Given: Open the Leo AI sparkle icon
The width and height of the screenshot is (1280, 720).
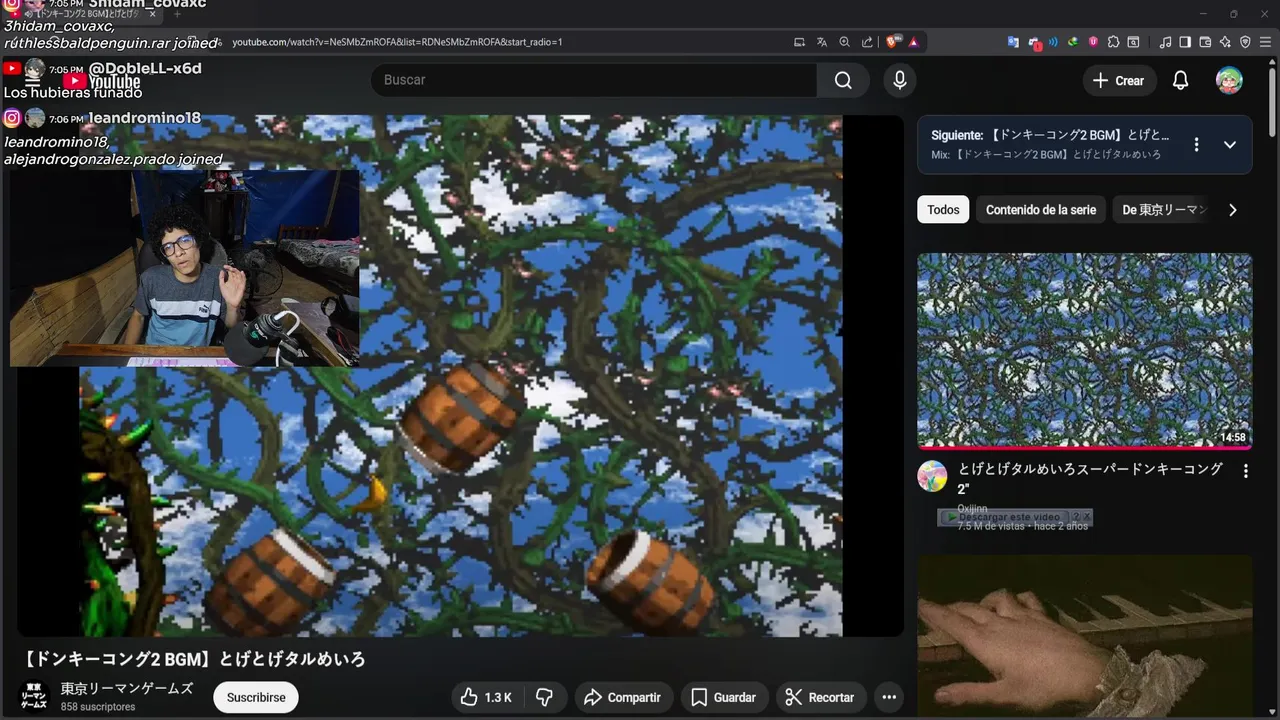Looking at the screenshot, I should 1225,42.
